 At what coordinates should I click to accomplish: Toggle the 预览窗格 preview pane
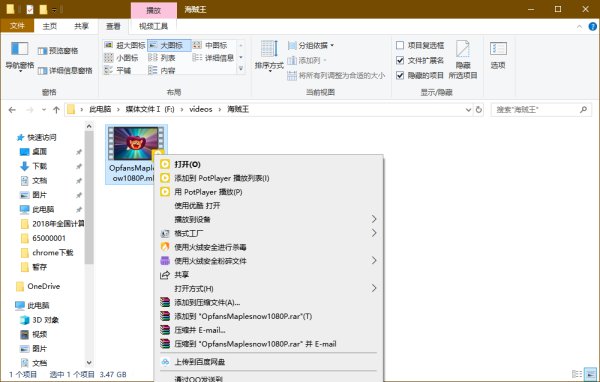pyautogui.click(x=58, y=51)
